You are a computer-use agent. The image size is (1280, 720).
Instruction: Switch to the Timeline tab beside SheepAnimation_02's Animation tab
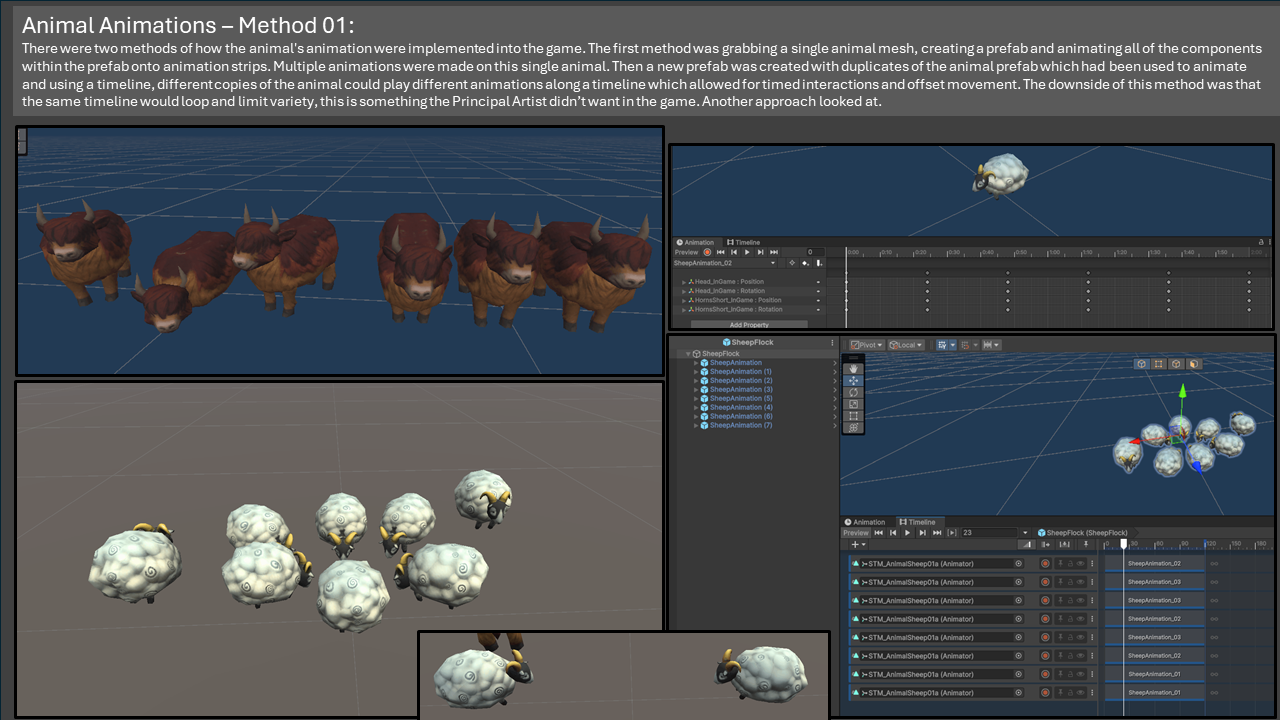[743, 242]
